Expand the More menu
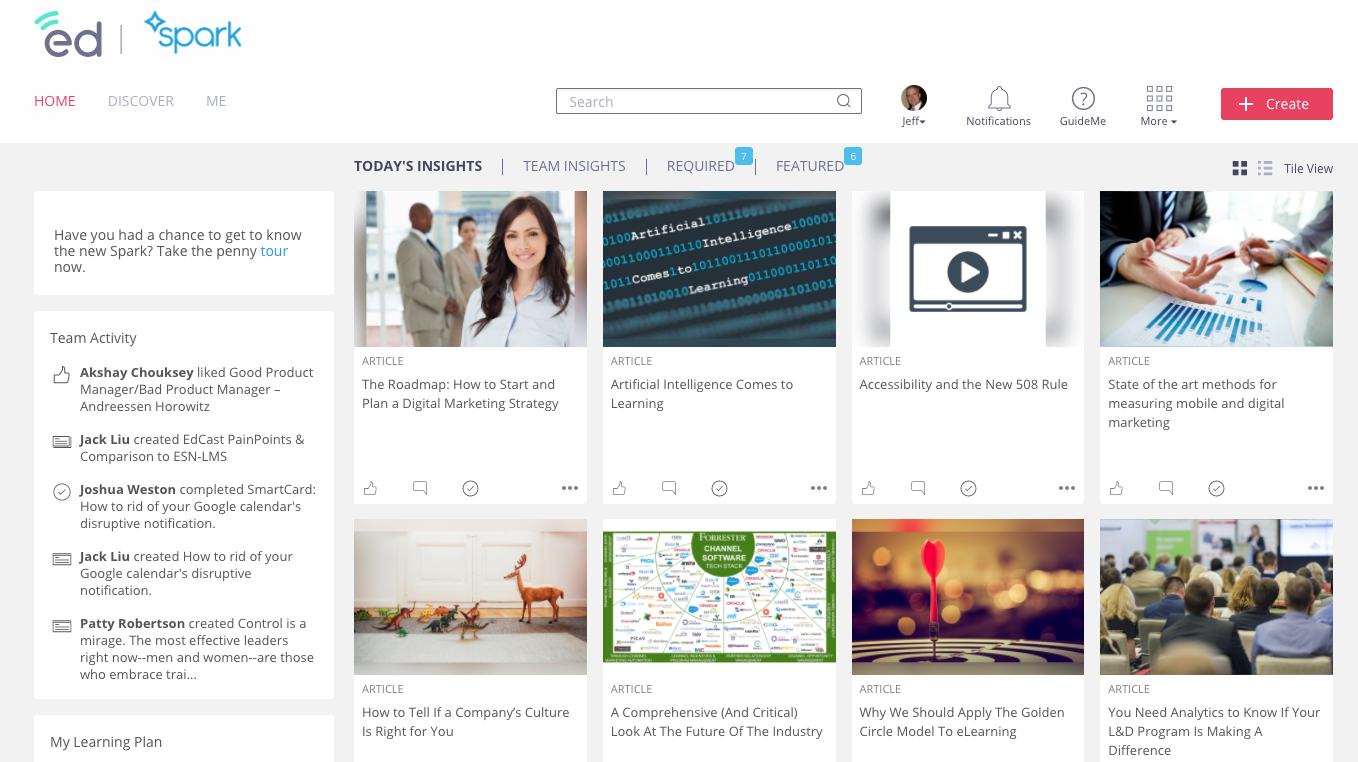 tap(1157, 105)
